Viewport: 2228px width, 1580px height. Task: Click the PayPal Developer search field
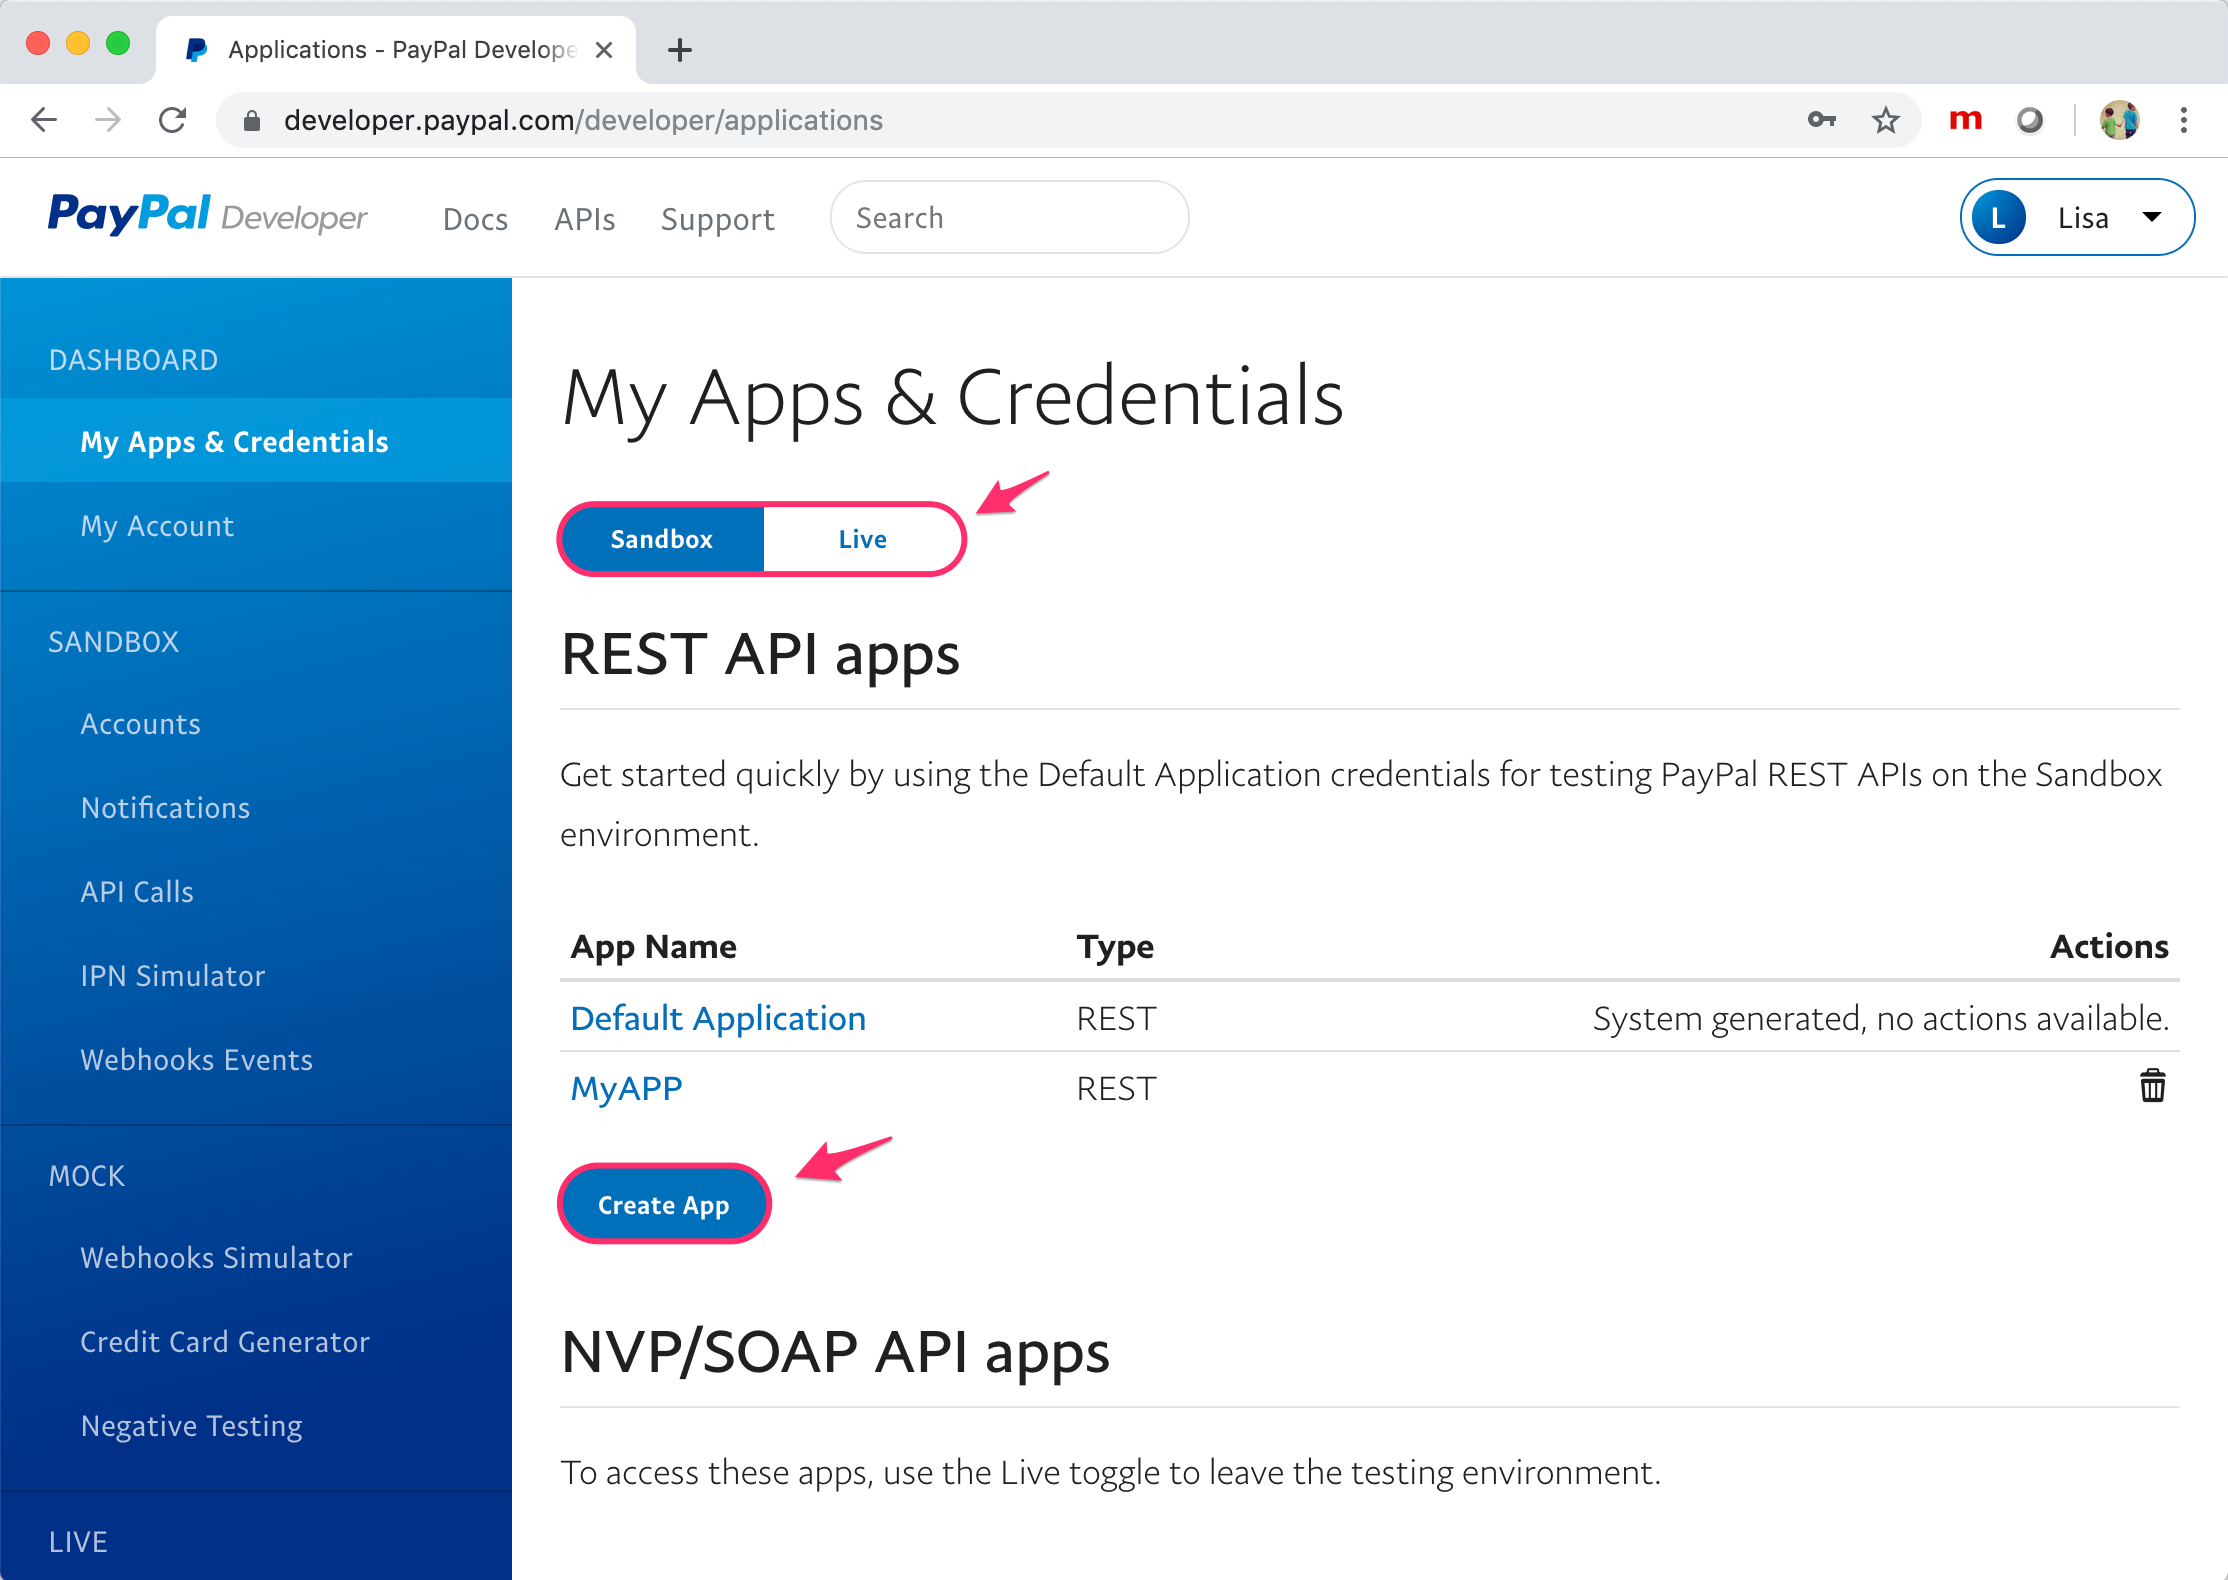pyautogui.click(x=1009, y=217)
